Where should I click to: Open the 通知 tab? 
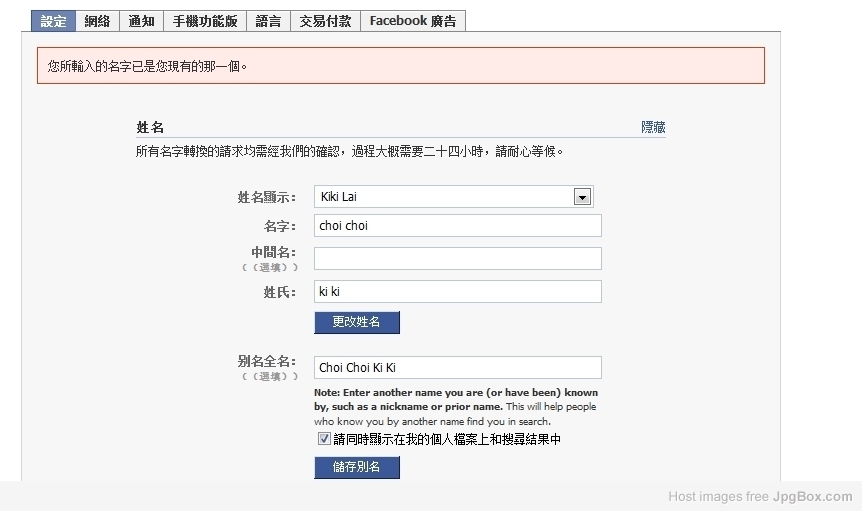[141, 21]
